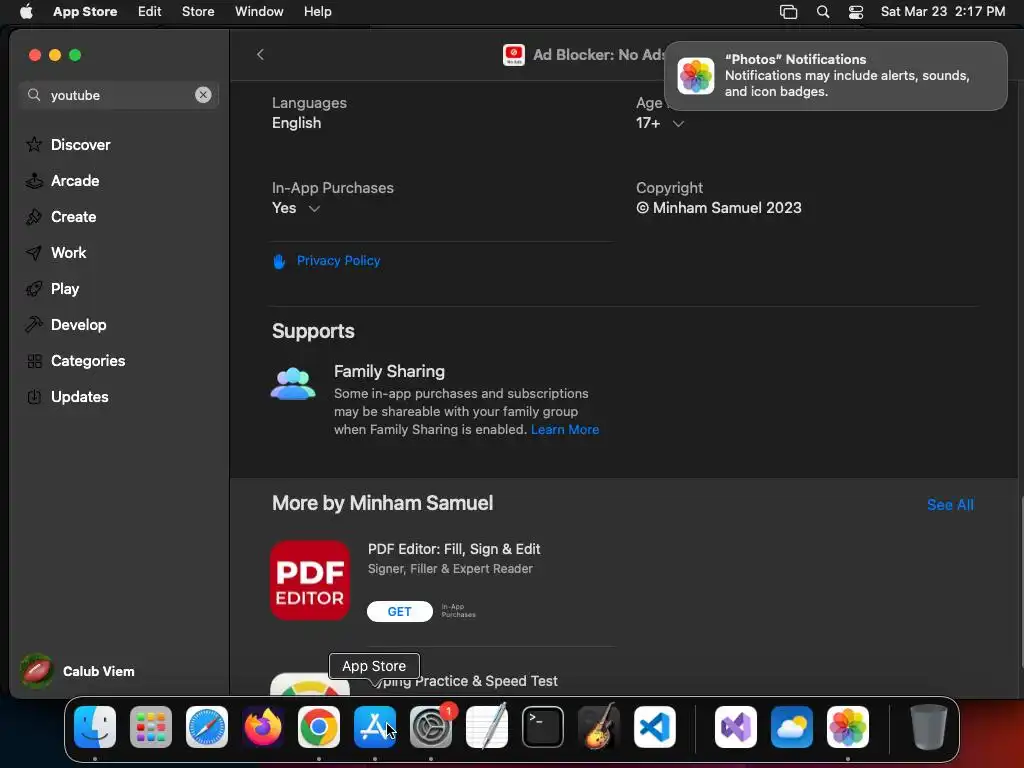Open the Updates section

pyautogui.click(x=79, y=396)
